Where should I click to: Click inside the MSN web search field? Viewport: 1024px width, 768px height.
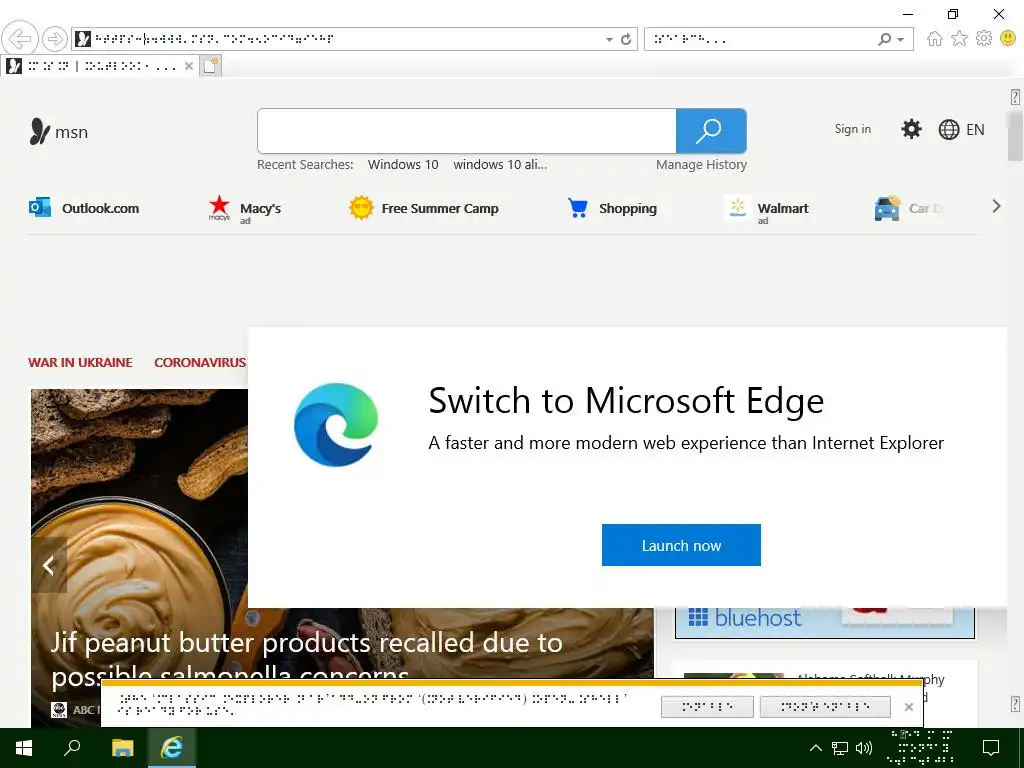[466, 131]
